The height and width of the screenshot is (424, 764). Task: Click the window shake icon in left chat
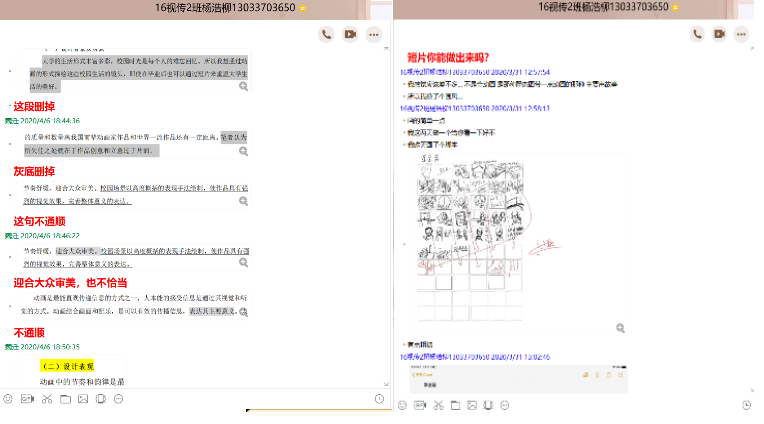pos(100,400)
